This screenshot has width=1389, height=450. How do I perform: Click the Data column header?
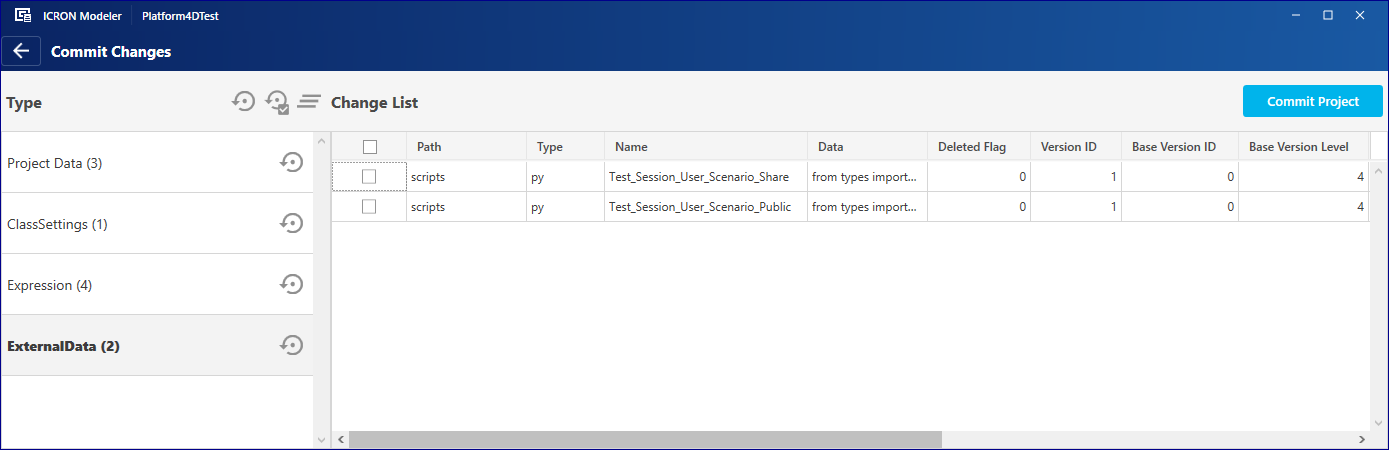point(868,146)
